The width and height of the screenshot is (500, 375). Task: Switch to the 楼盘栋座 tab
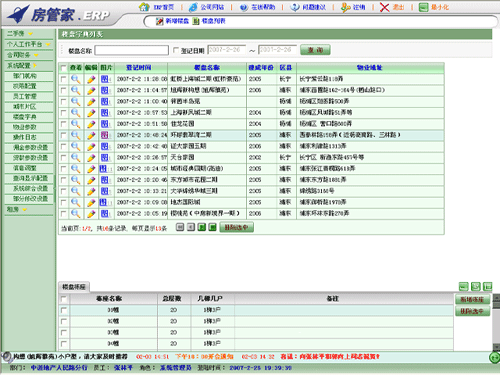point(74,287)
